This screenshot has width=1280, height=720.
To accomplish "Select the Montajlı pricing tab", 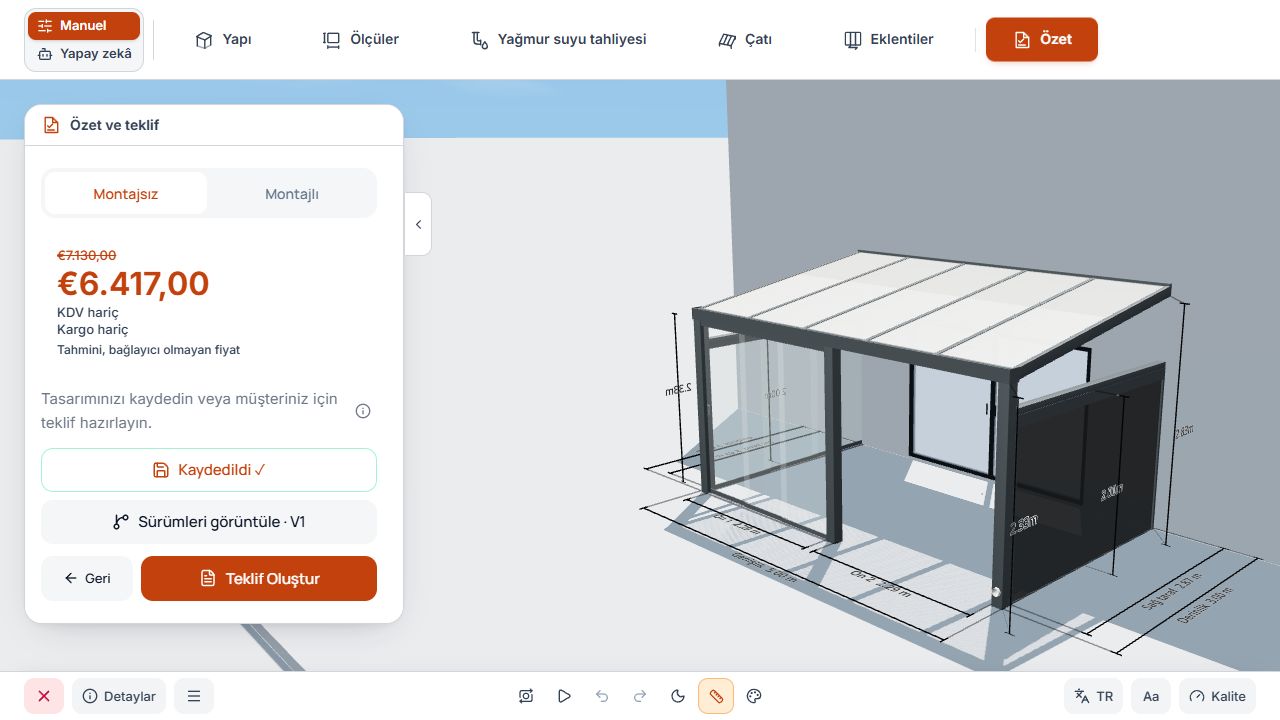I will (292, 194).
